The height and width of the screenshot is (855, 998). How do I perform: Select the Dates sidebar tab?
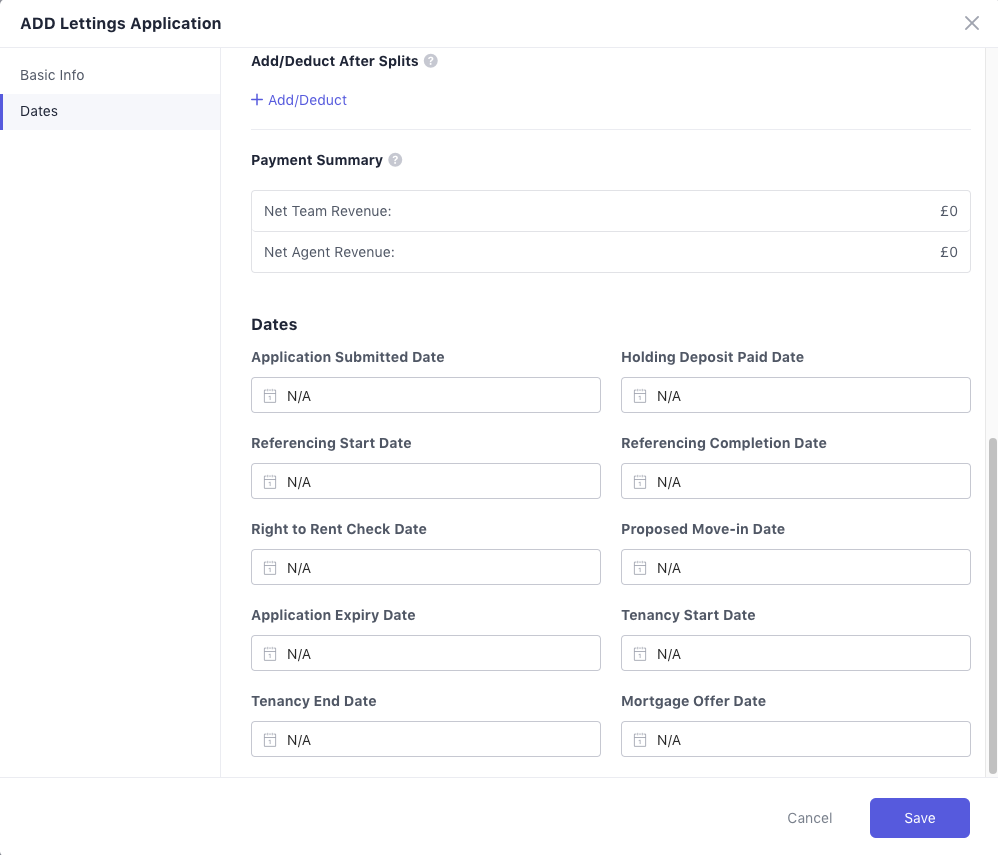39,111
